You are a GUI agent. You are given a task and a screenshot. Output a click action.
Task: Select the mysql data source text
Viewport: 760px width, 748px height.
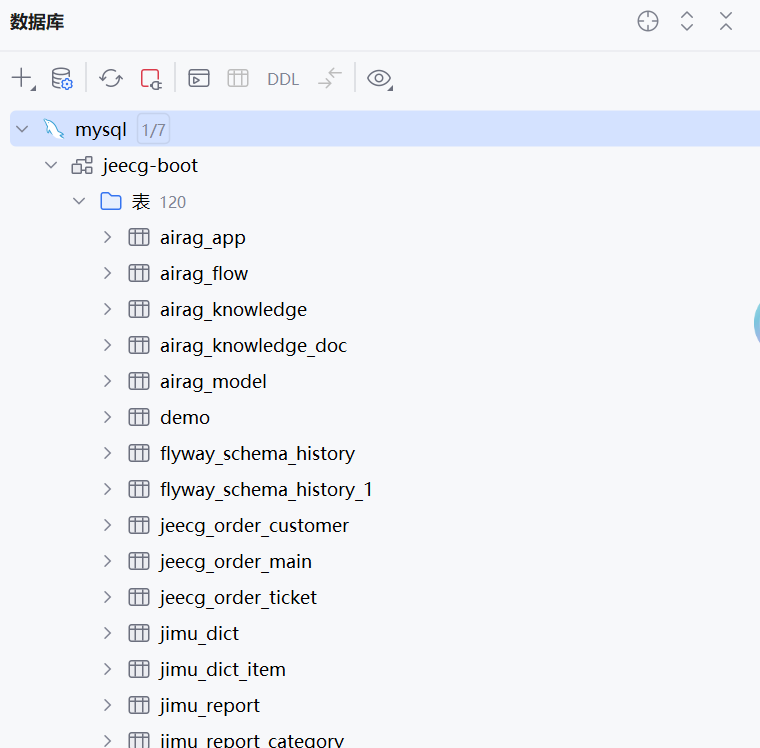101,130
